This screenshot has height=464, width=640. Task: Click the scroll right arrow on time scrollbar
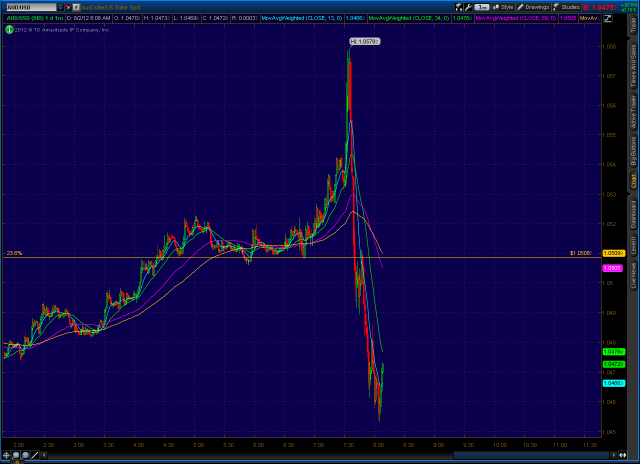[613, 455]
